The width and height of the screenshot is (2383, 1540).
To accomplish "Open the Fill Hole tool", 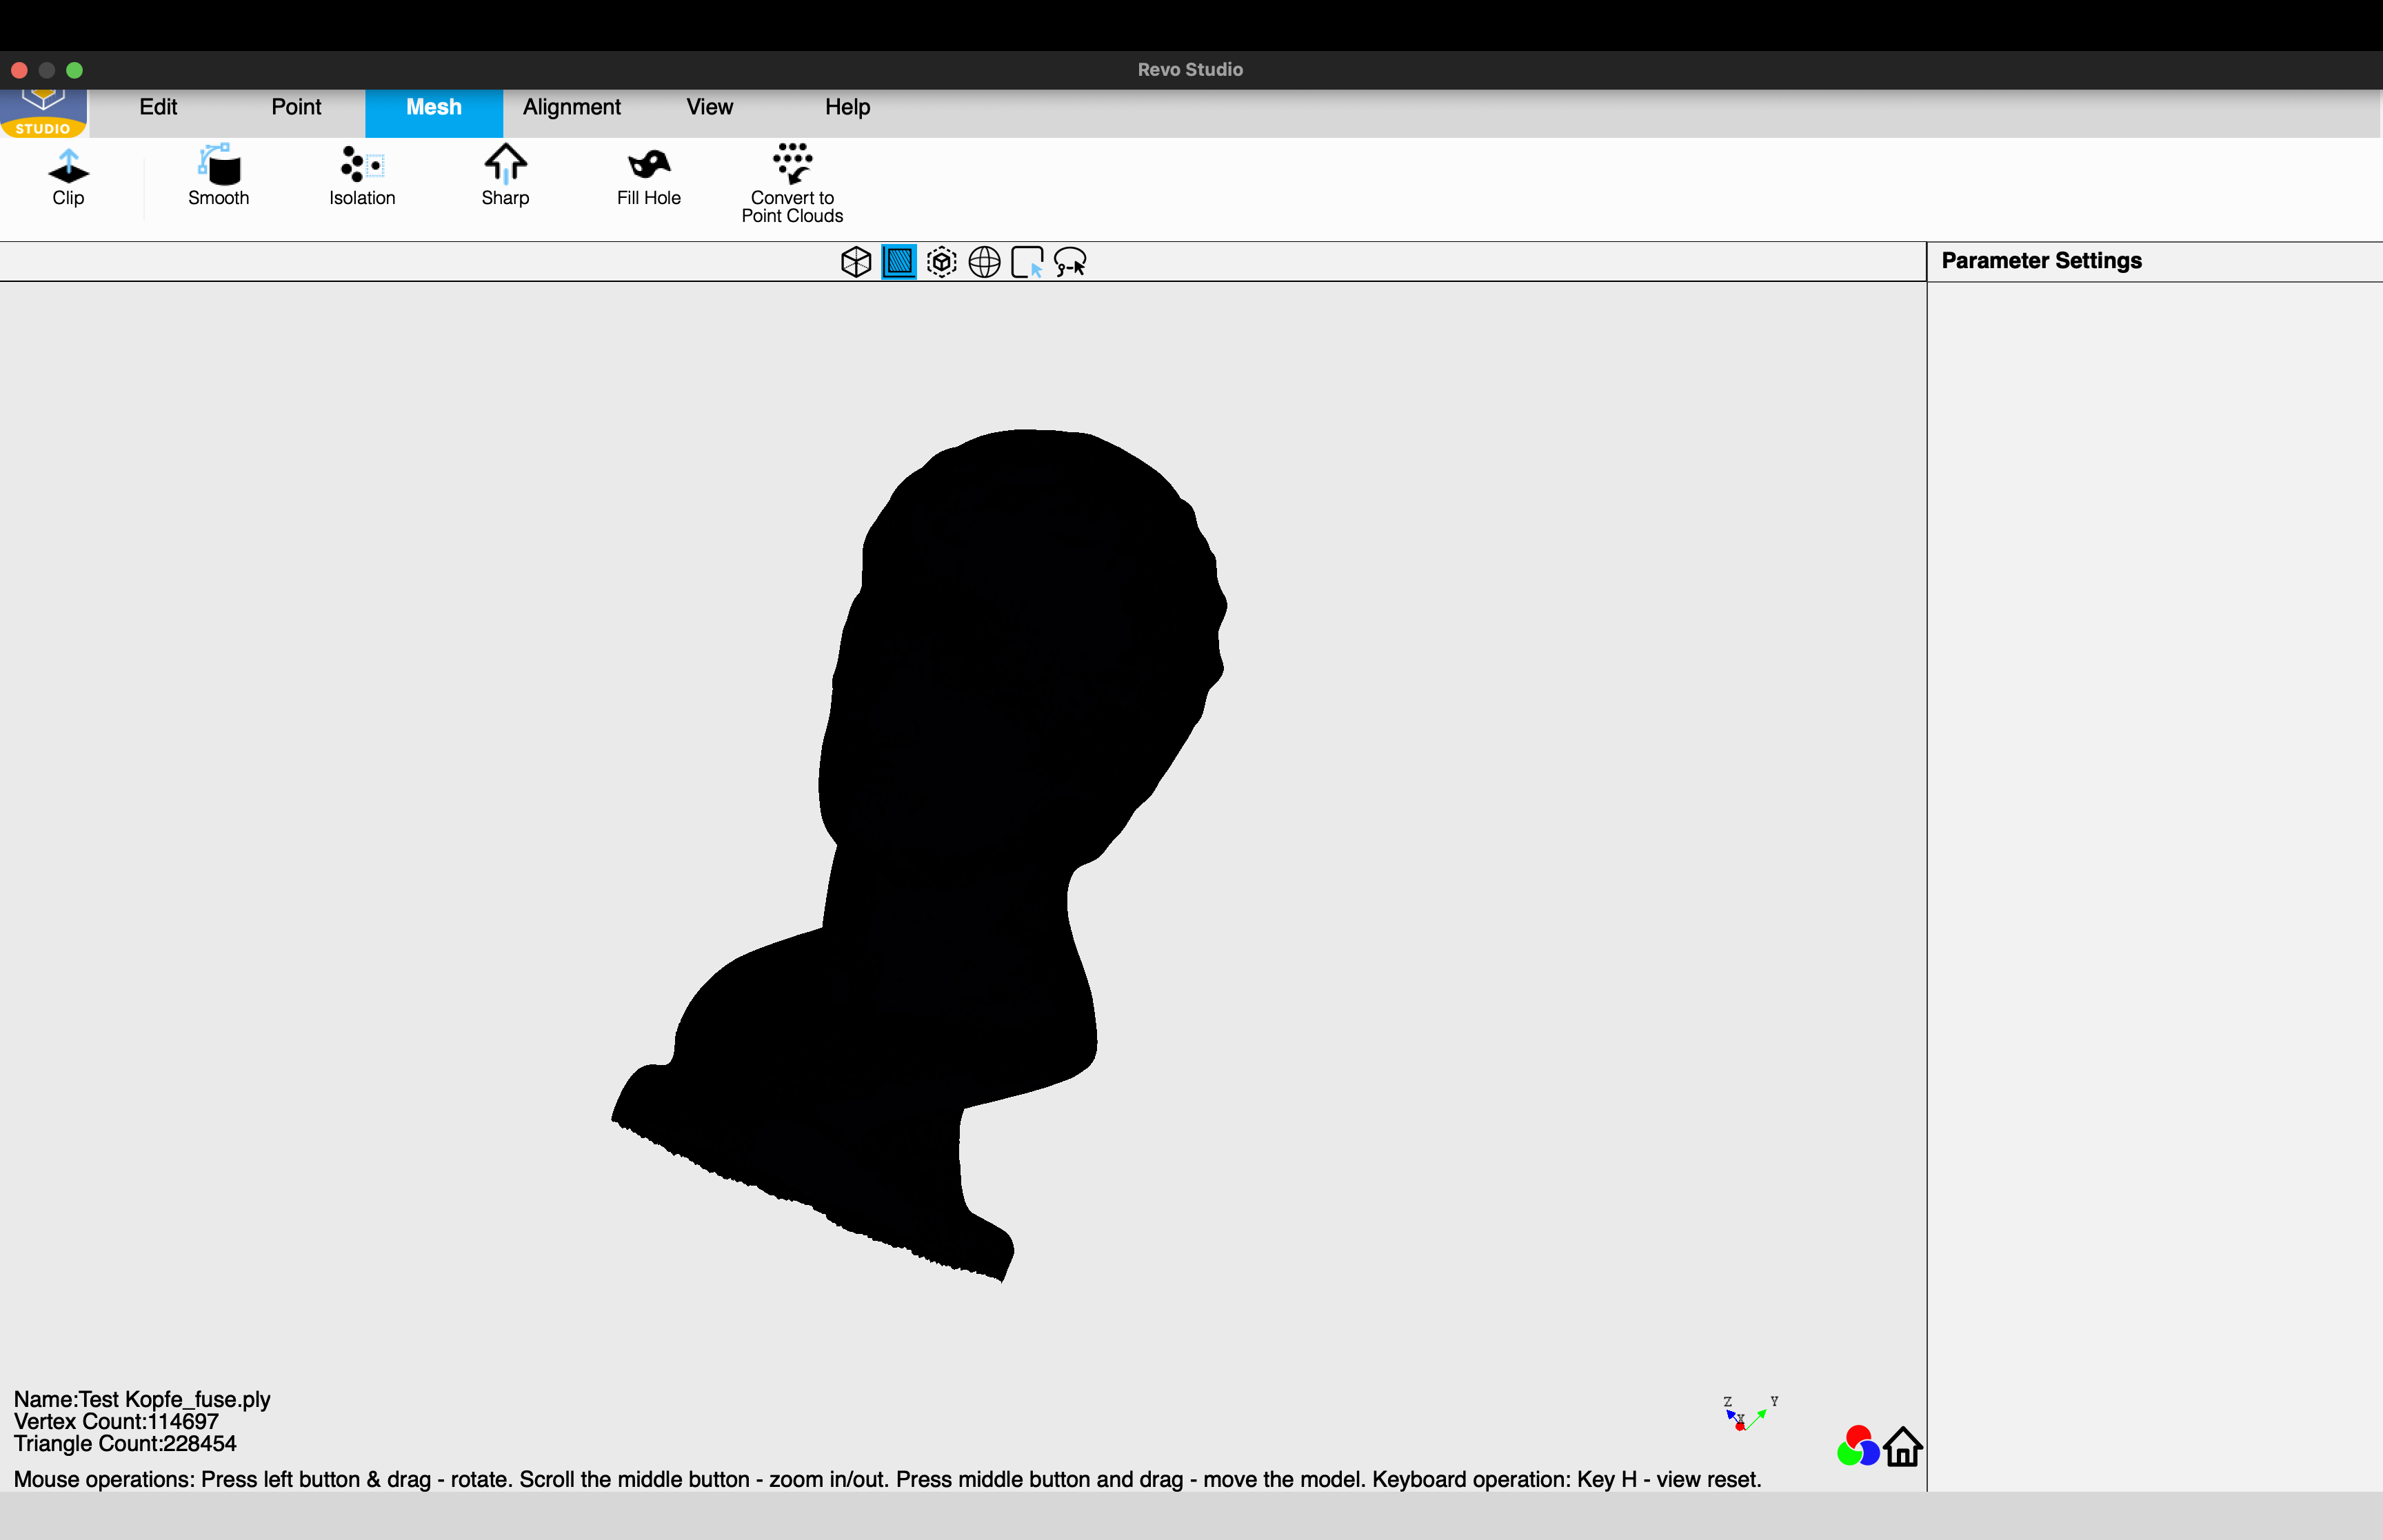I will pos(648,177).
